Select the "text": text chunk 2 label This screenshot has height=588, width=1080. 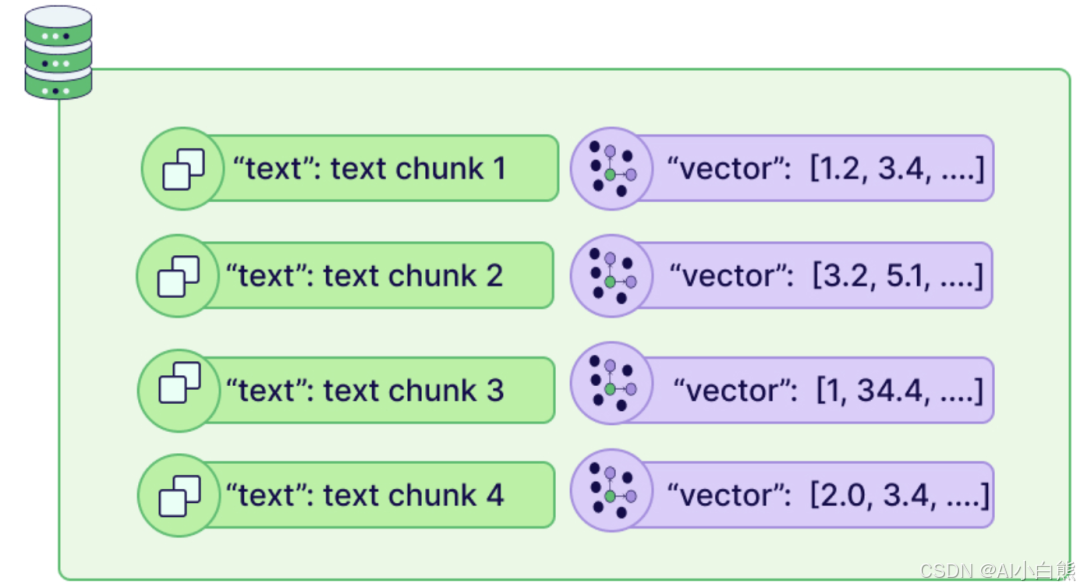(x=364, y=276)
